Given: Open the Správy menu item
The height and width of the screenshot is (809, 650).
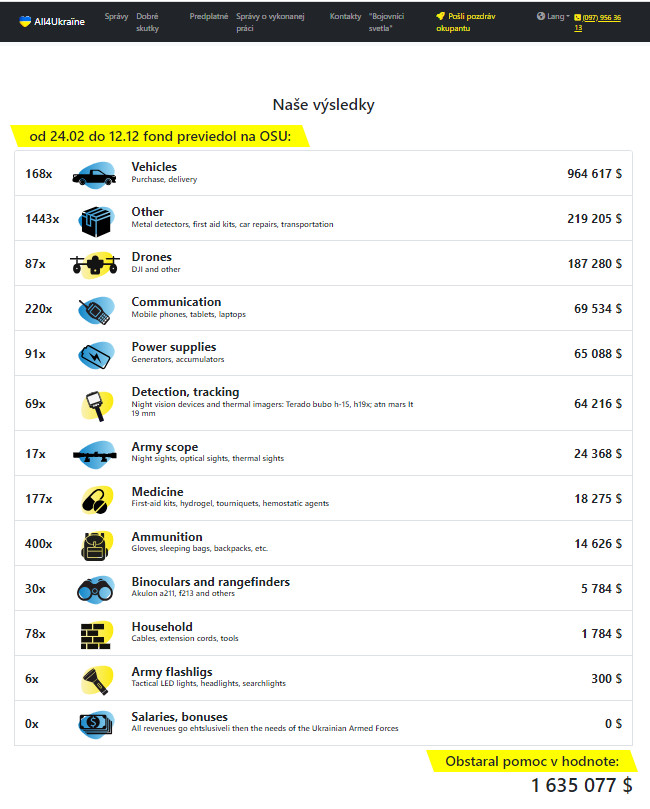Looking at the screenshot, I should (x=116, y=17).
